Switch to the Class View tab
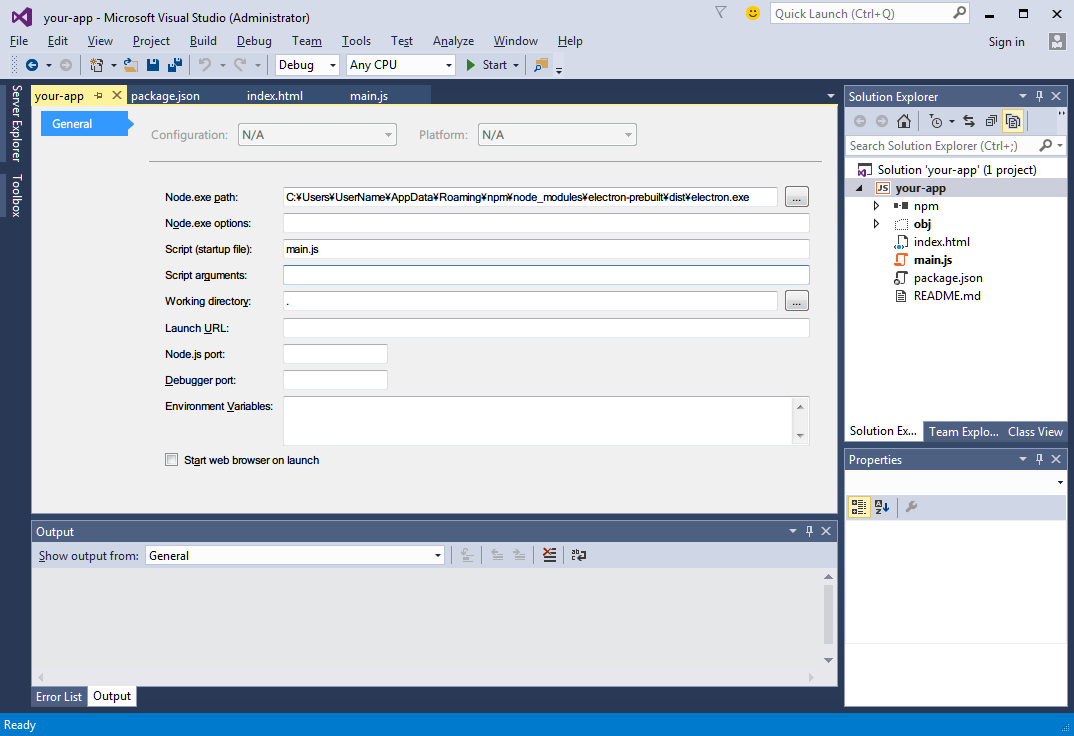The image size is (1074, 736). pos(1035,431)
